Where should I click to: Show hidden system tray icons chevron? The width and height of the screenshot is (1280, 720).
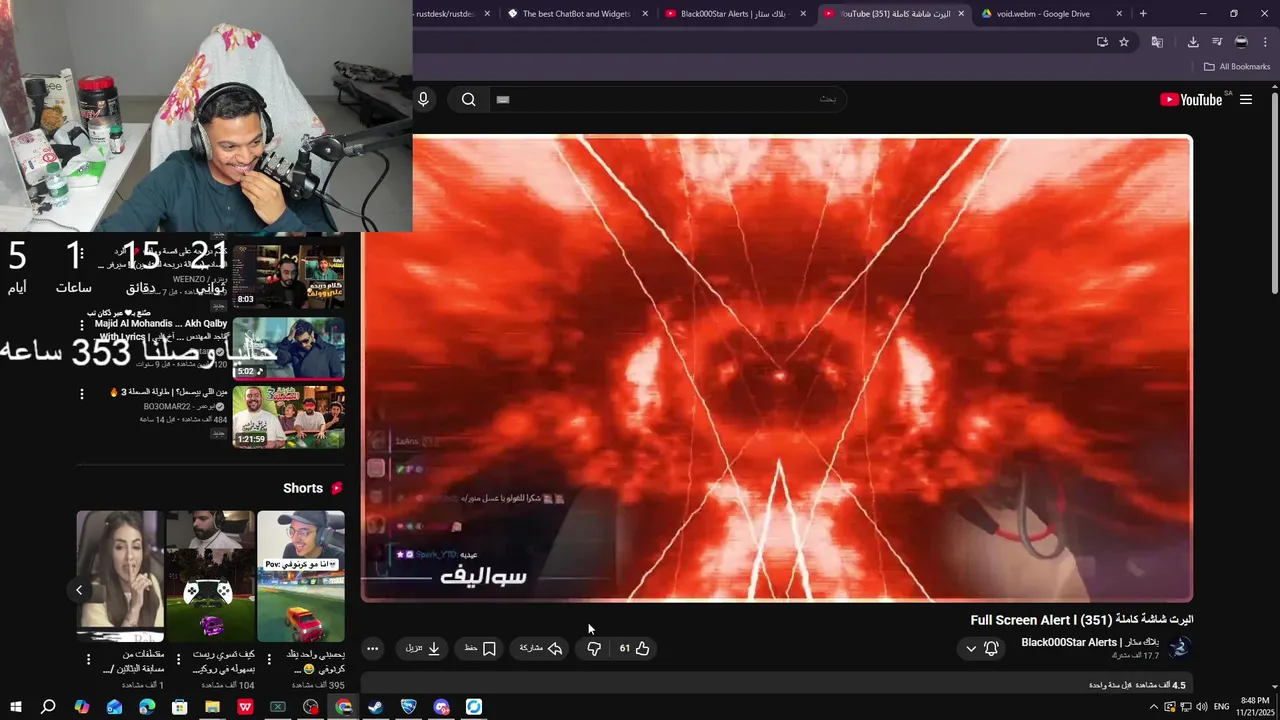coord(1153,707)
